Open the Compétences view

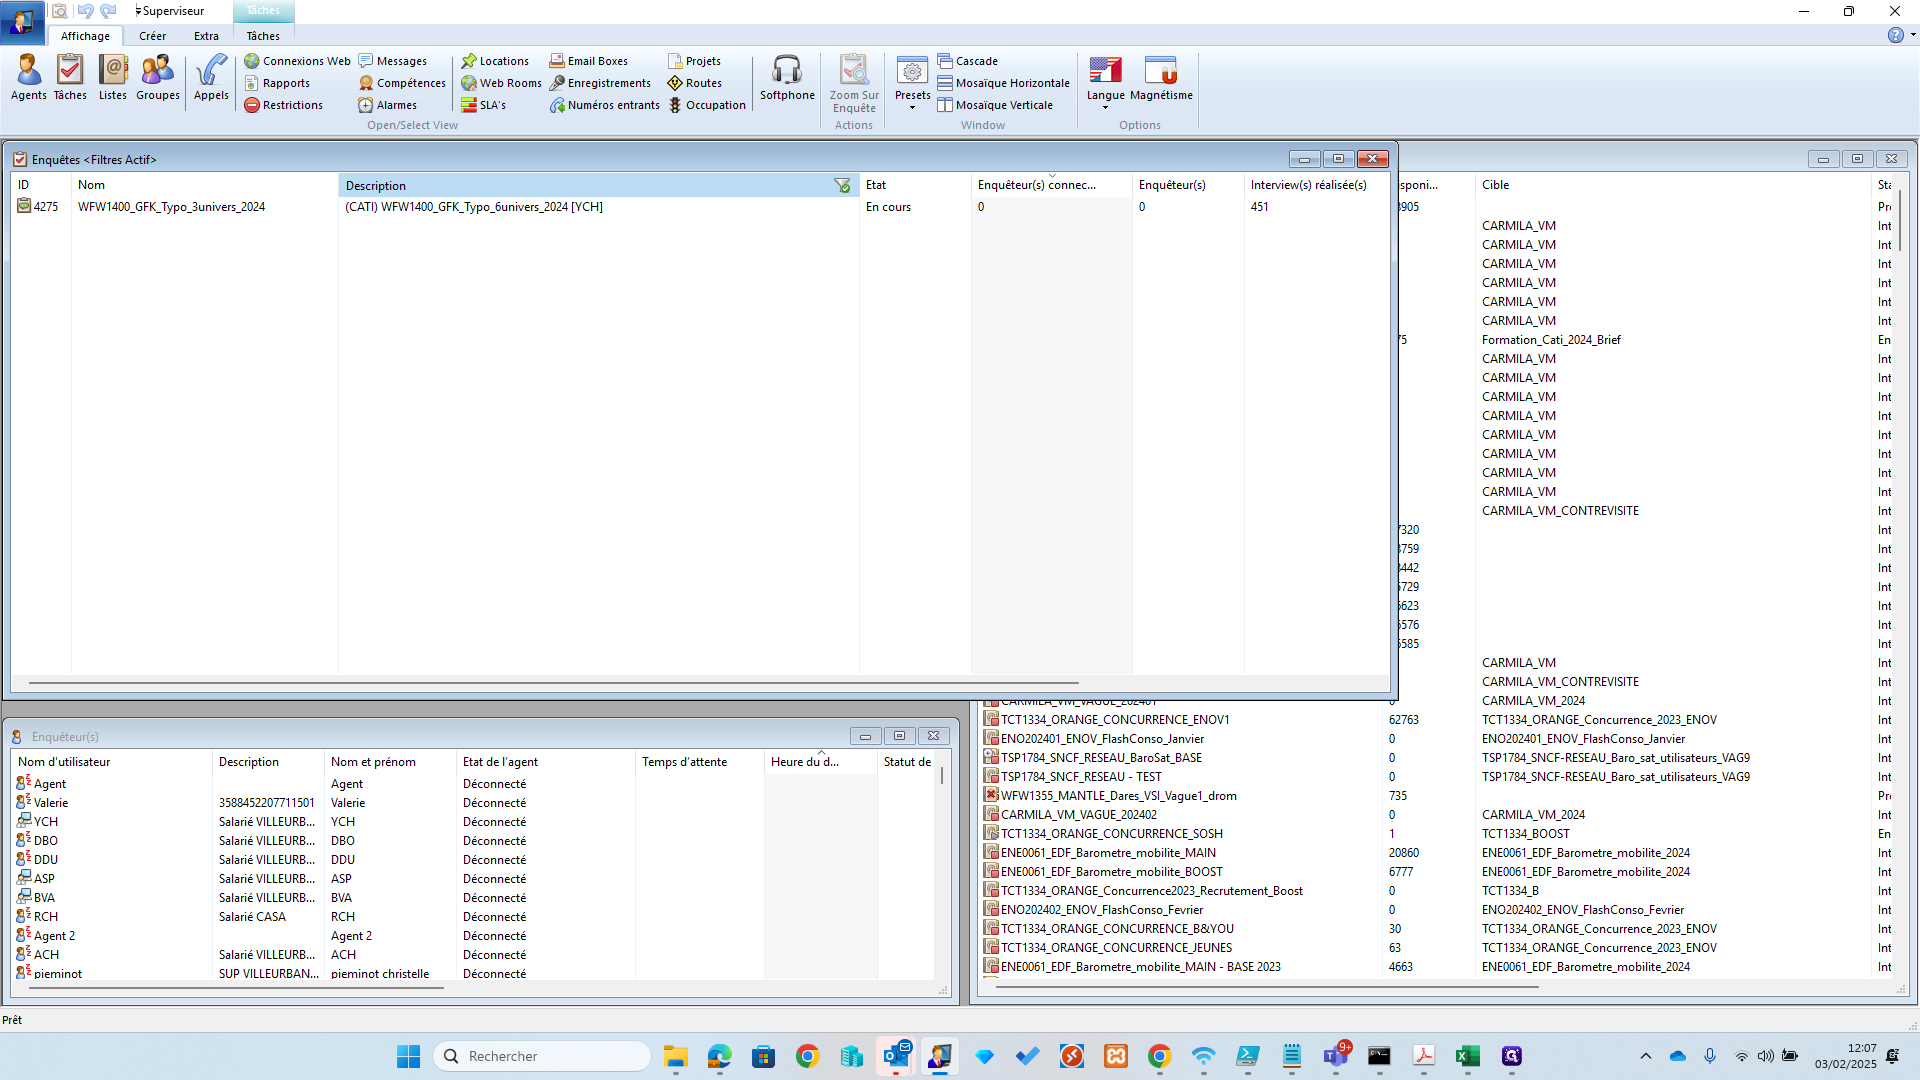(402, 83)
